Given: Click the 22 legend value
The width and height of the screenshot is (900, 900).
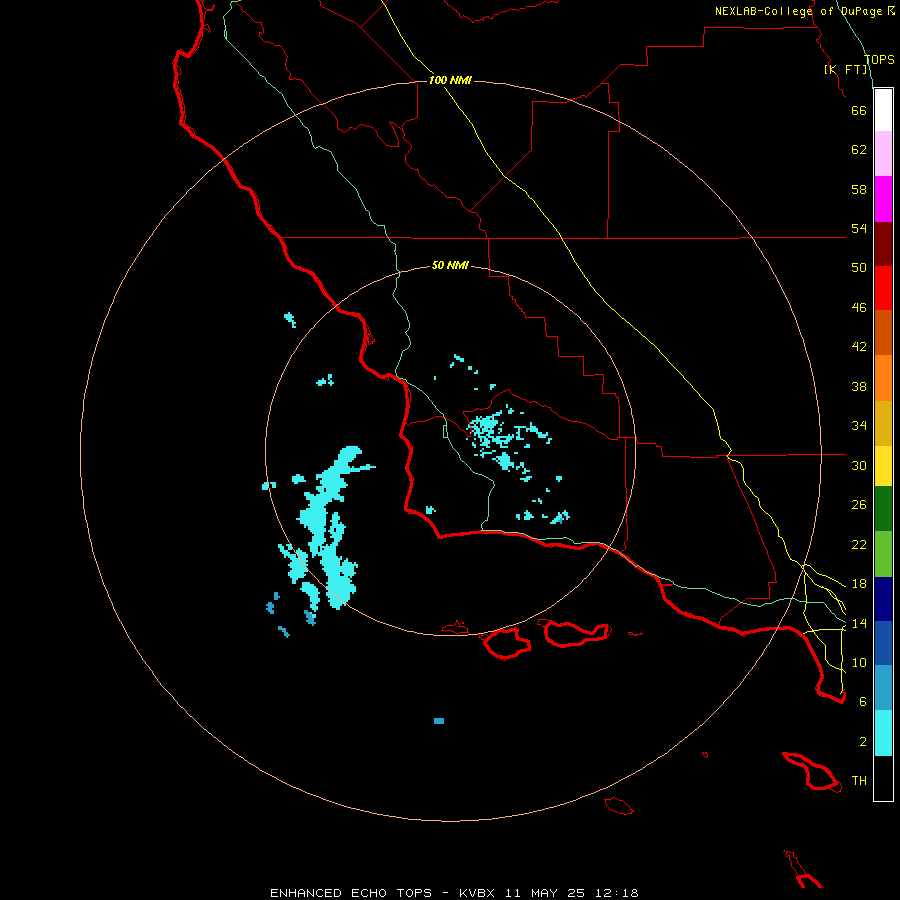Looking at the screenshot, I should point(859,544).
